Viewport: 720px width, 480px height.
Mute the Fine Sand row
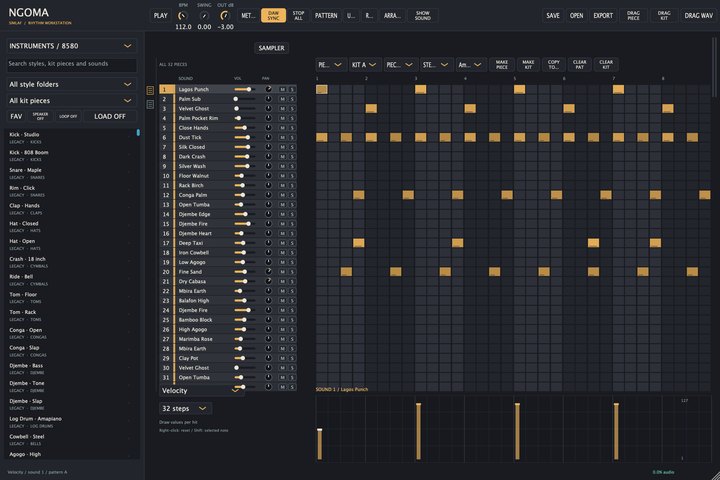(x=282, y=271)
